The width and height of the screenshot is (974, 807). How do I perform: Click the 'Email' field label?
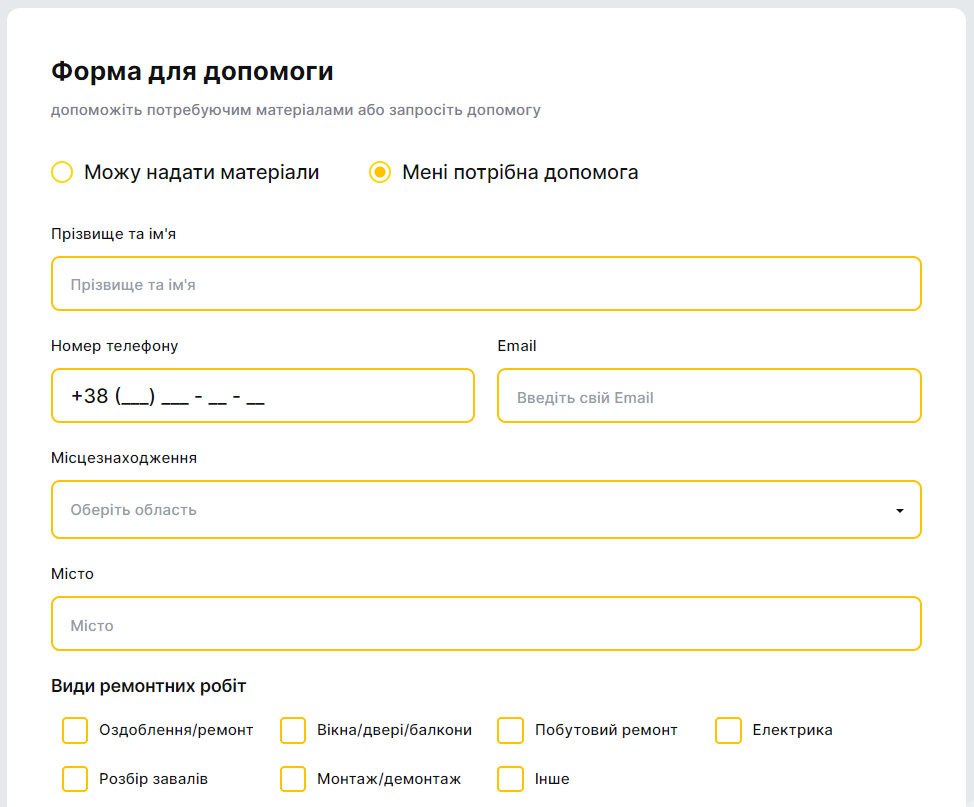coord(517,346)
